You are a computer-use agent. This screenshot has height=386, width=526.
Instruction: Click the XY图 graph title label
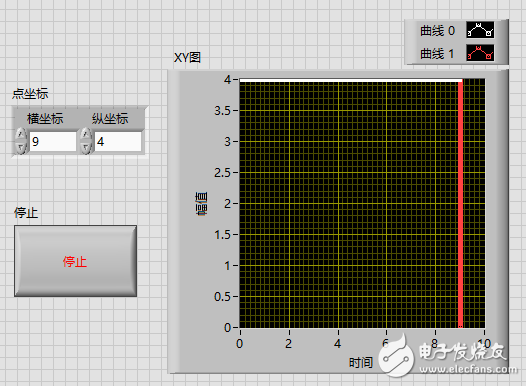(x=187, y=58)
